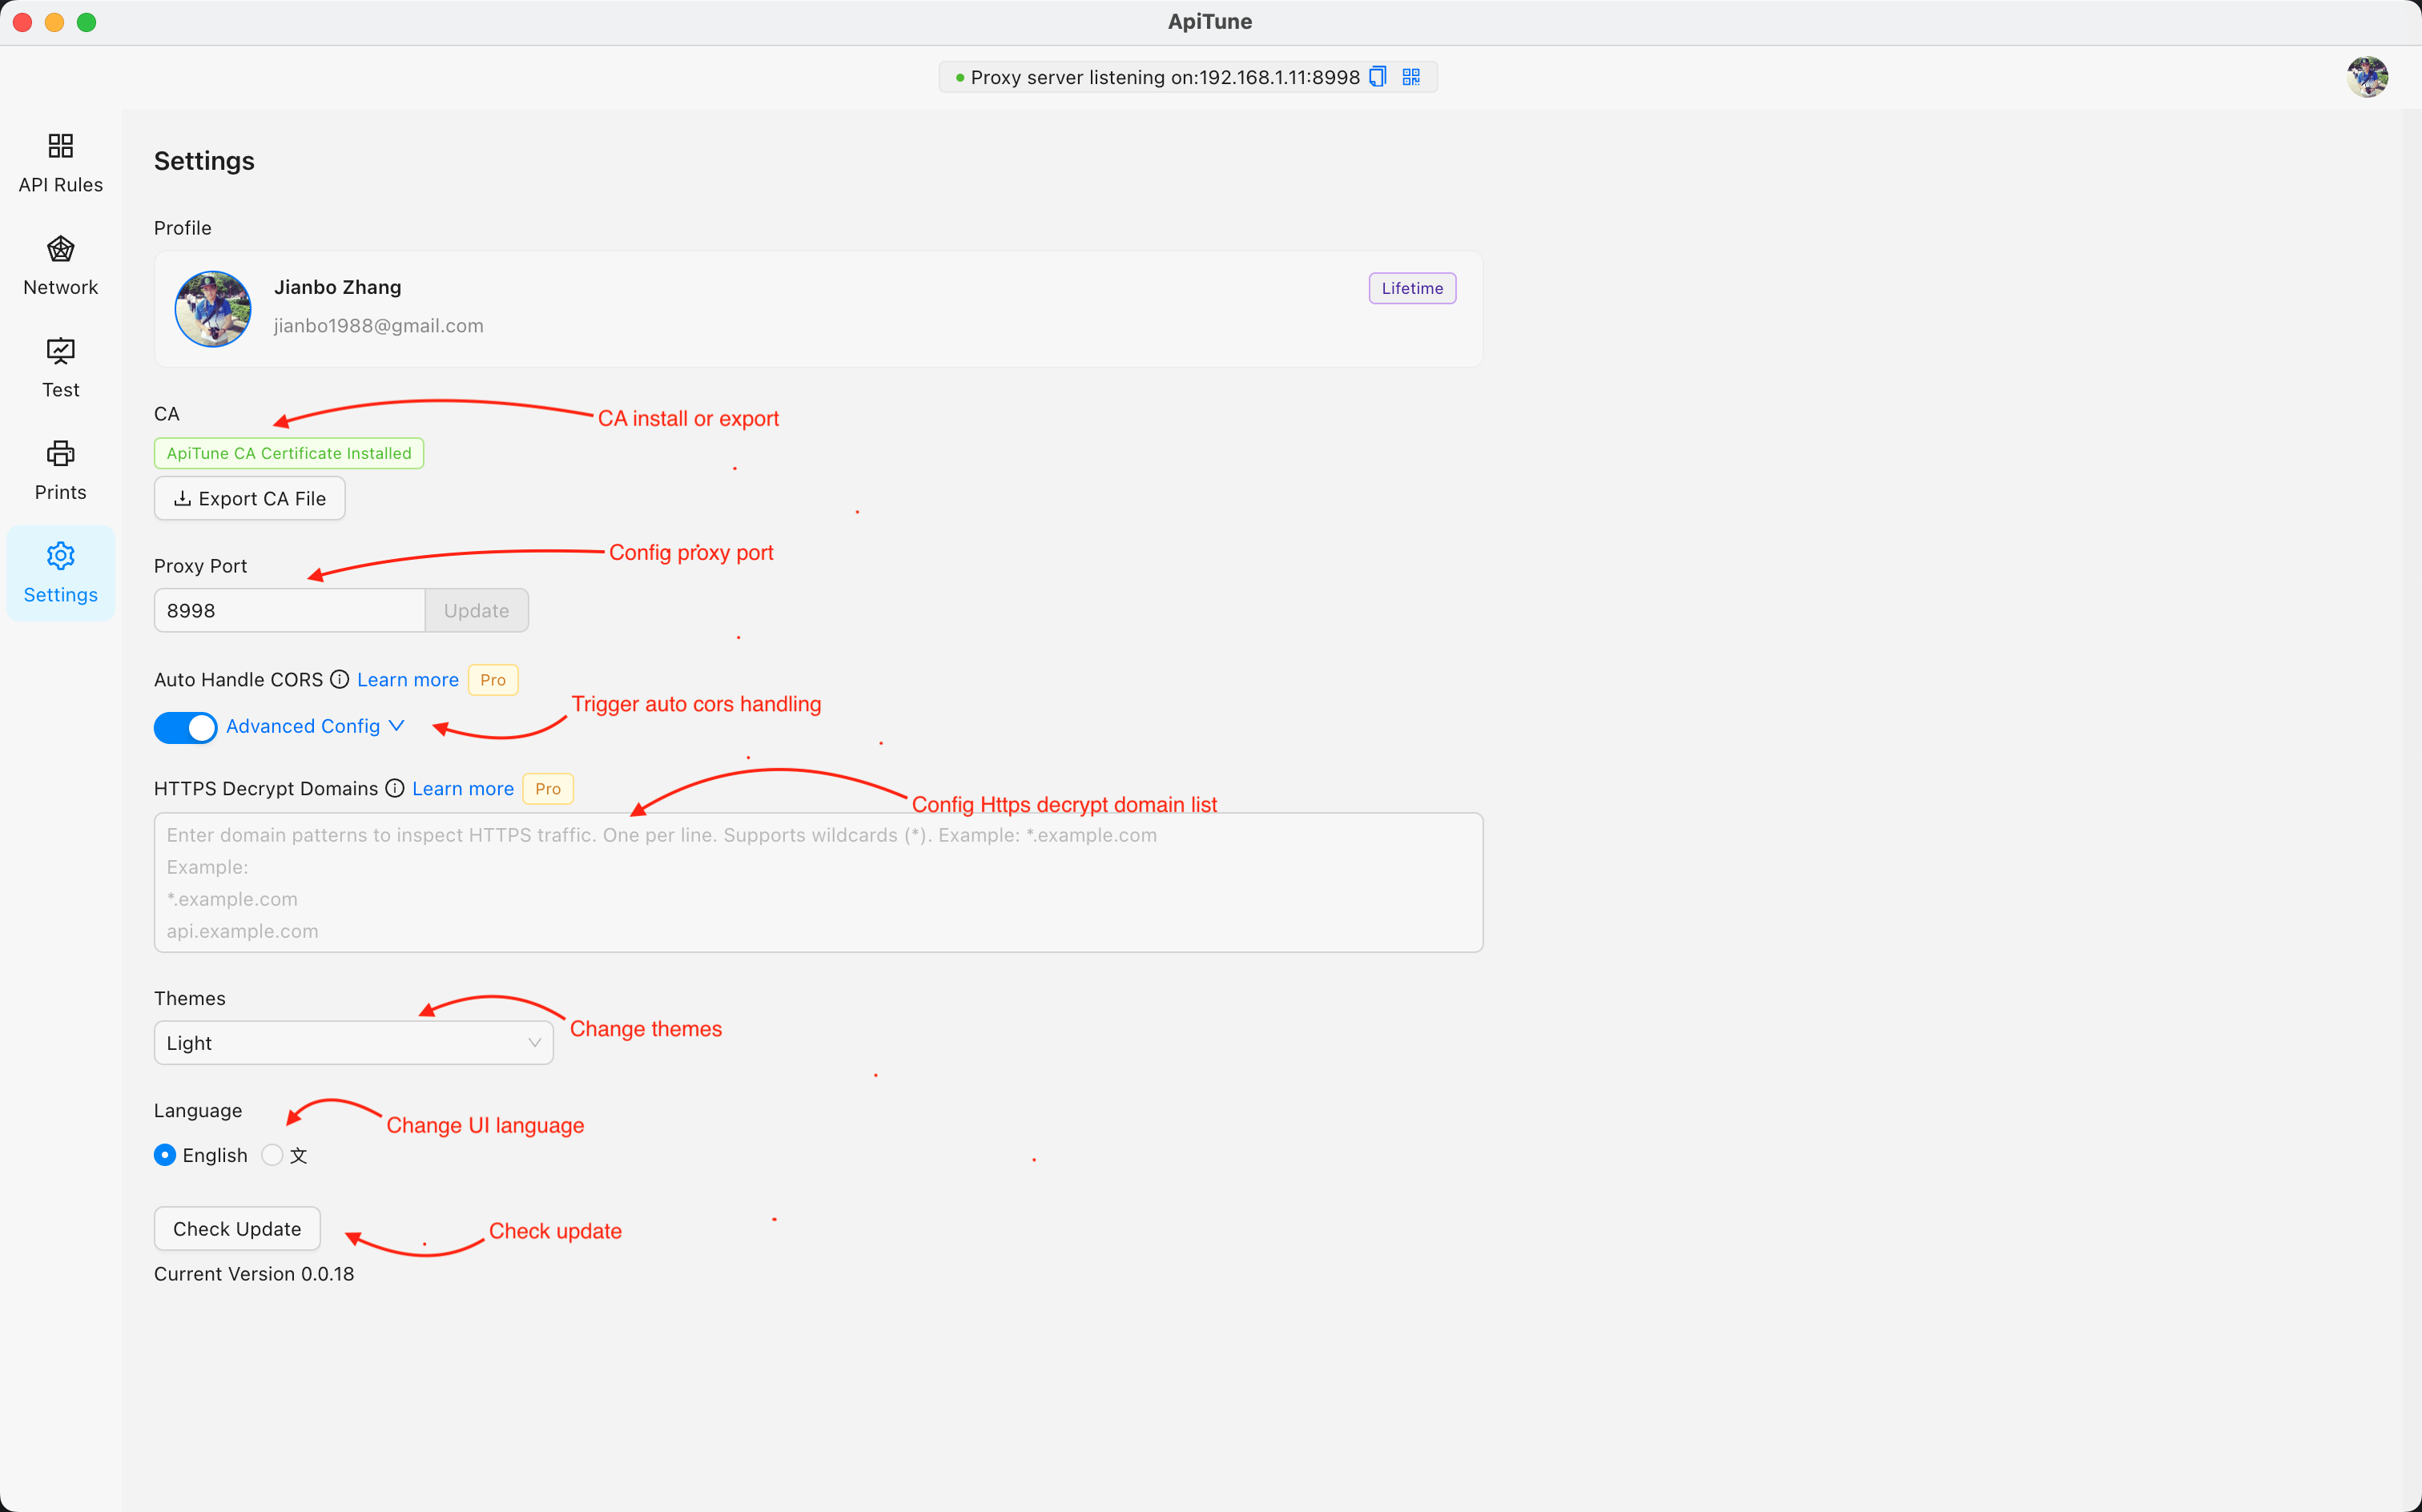Open the Themes dropdown menu

point(348,1042)
